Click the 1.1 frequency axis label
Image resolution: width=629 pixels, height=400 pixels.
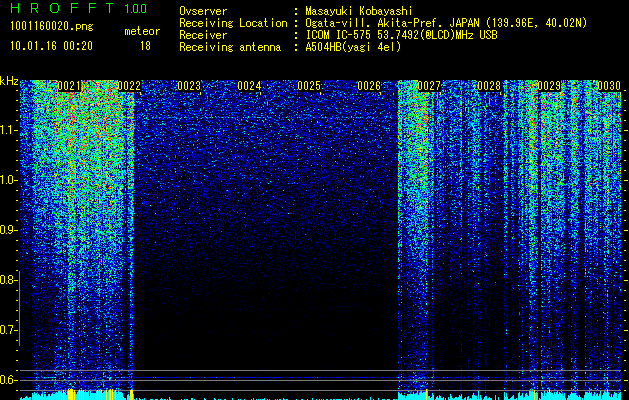(x=8, y=130)
